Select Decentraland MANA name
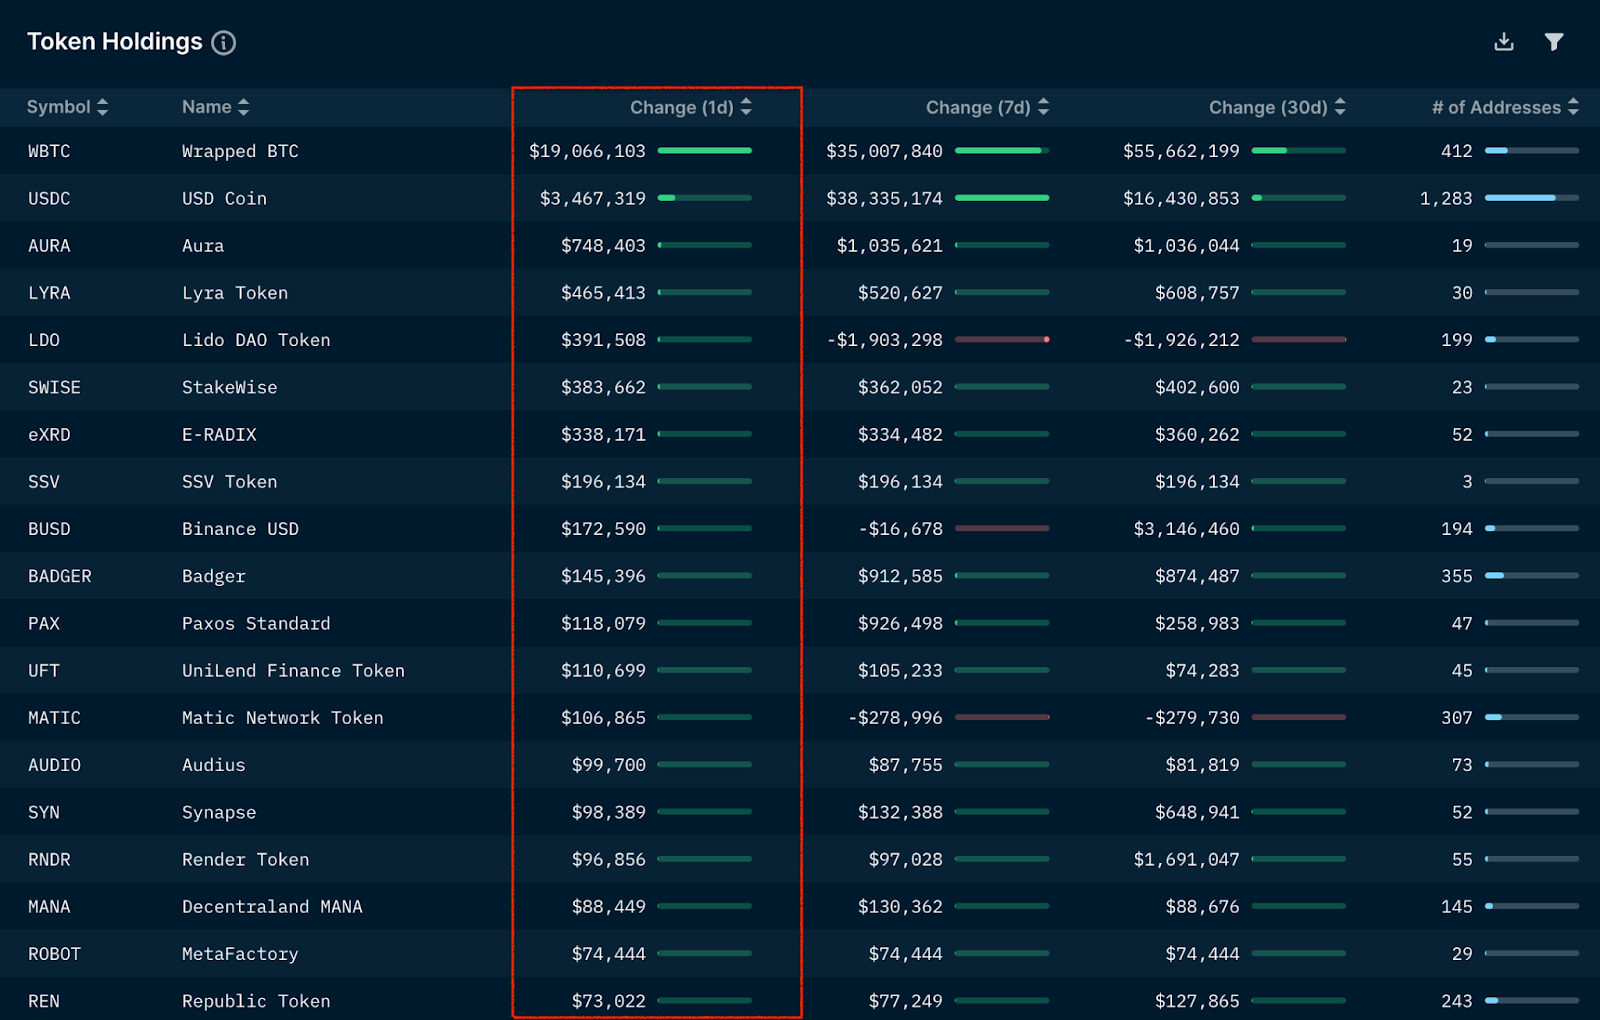1600x1020 pixels. coord(272,907)
